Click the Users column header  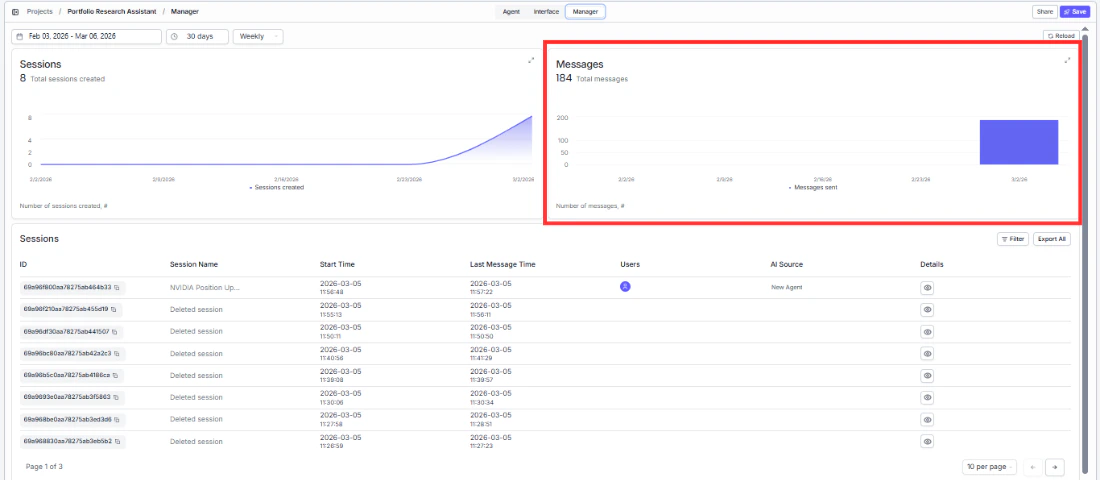[x=630, y=265]
